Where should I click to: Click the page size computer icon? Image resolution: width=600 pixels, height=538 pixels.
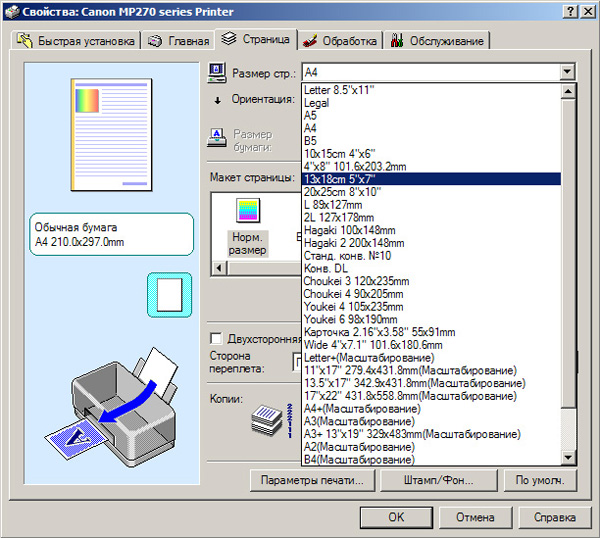pos(217,72)
